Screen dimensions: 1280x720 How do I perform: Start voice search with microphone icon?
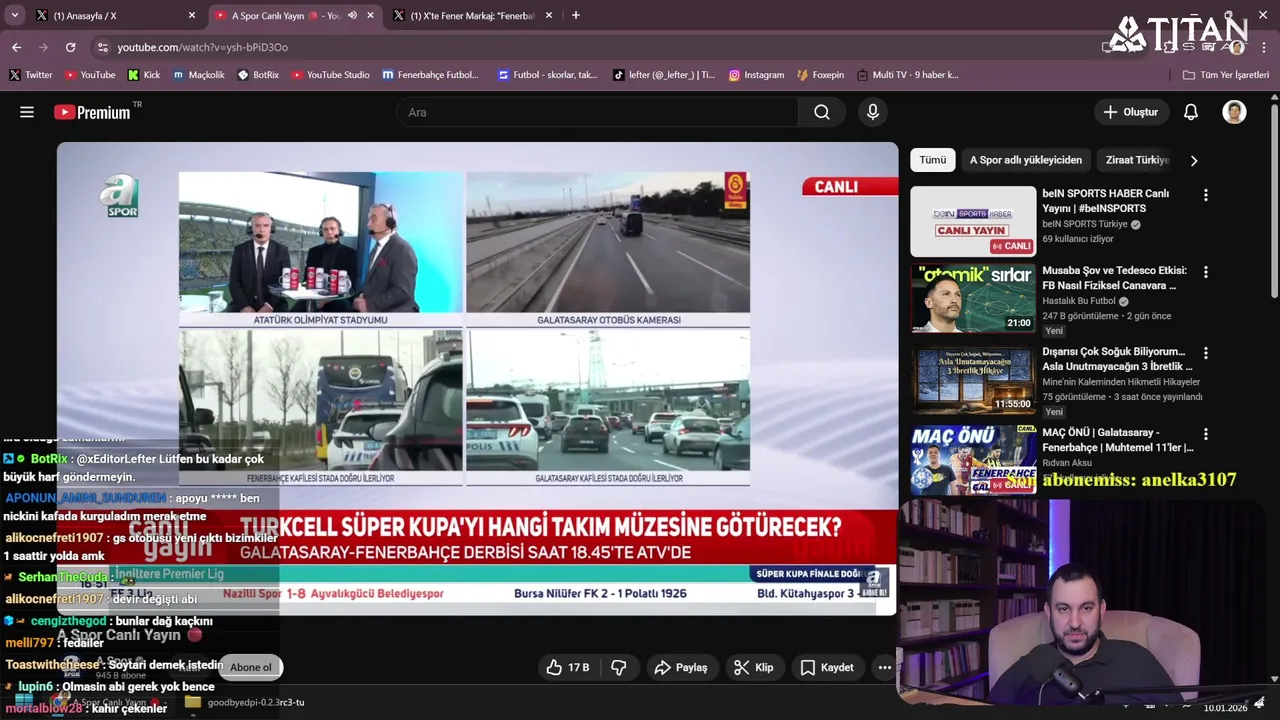click(x=873, y=112)
